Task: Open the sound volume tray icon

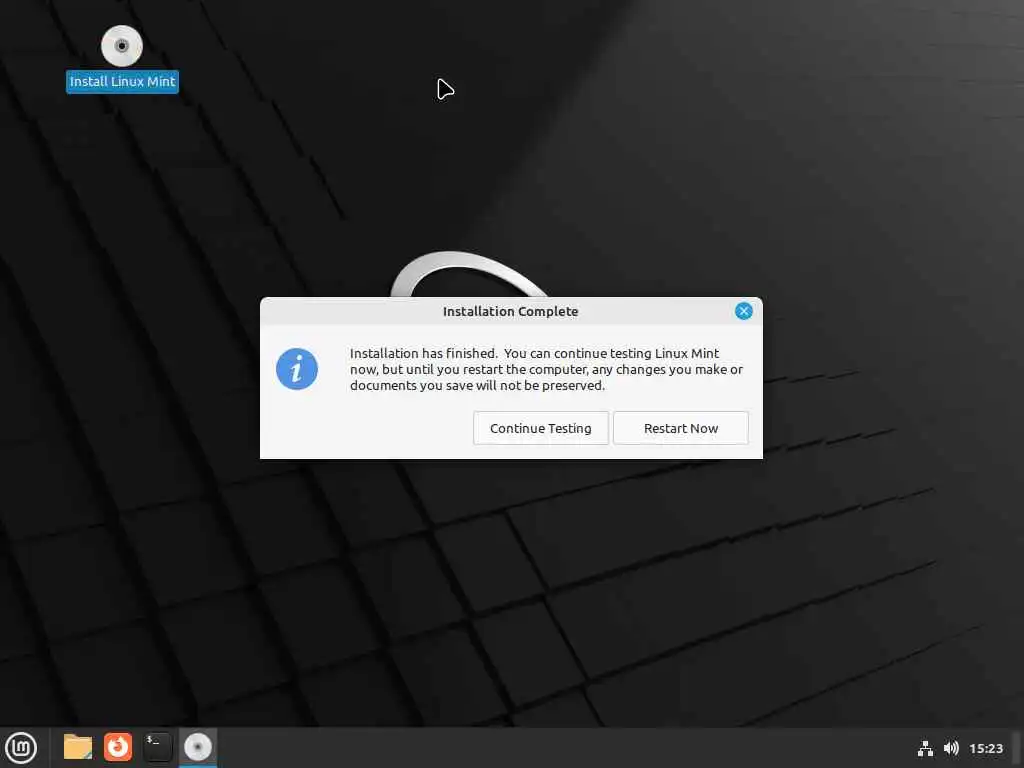Action: 952,748
